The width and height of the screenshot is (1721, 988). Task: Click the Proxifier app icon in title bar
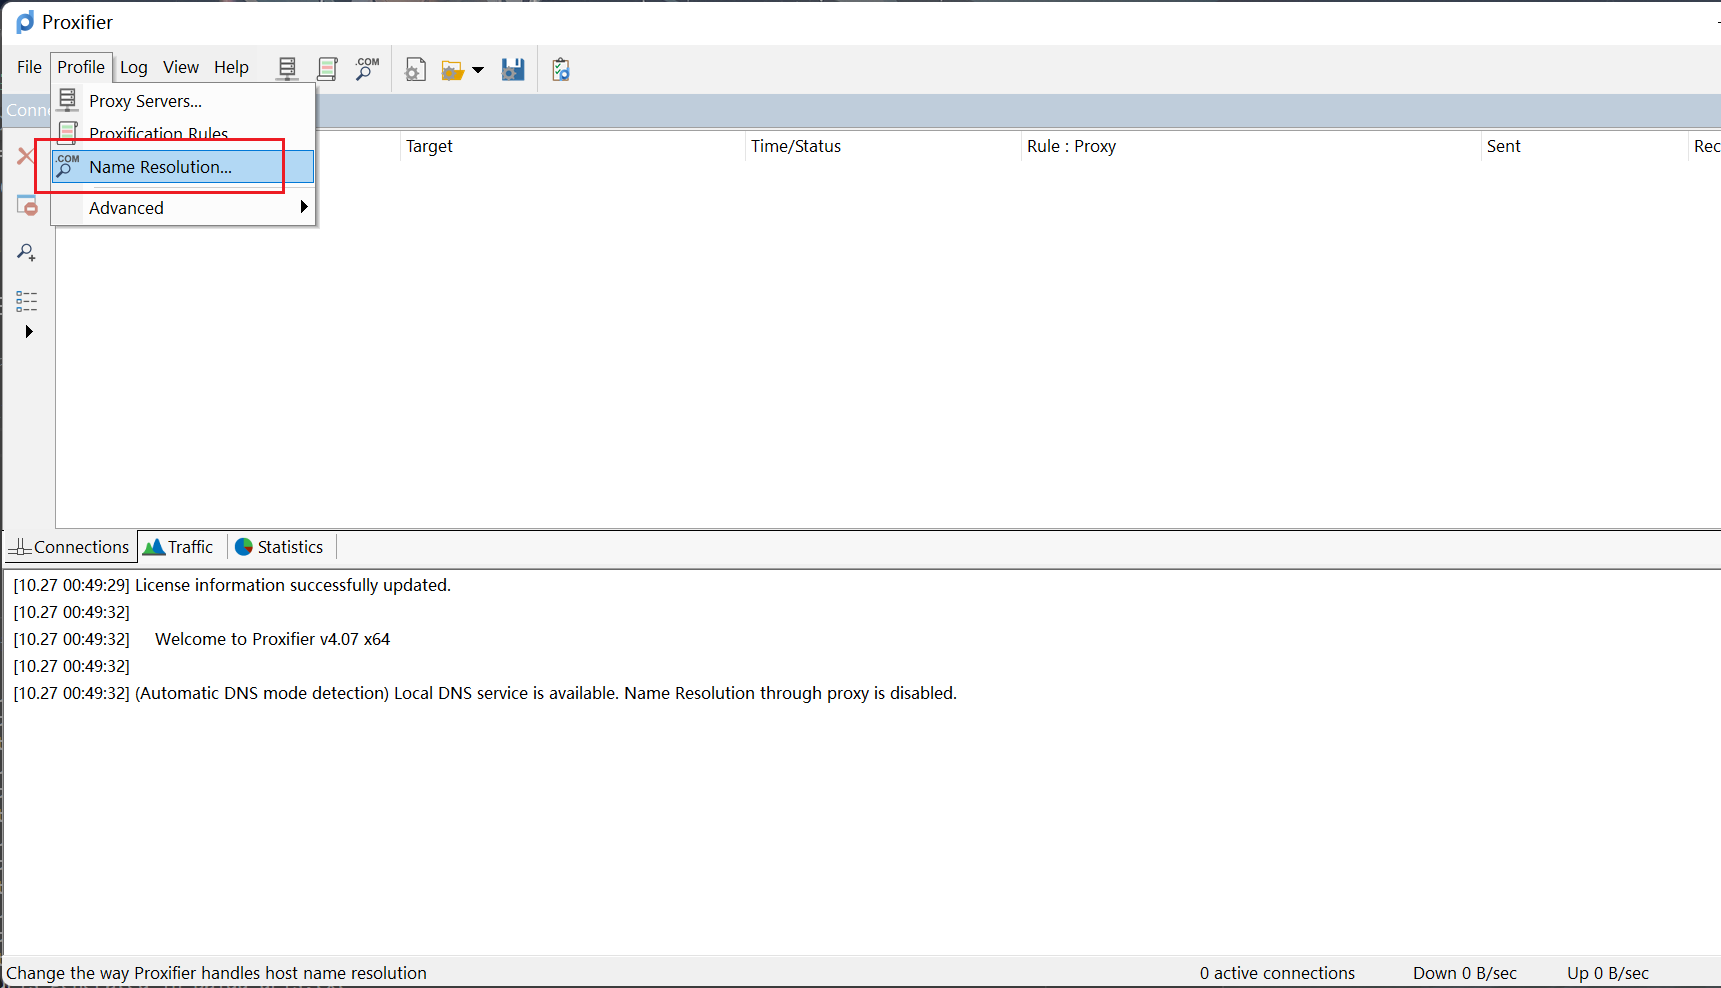click(25, 22)
